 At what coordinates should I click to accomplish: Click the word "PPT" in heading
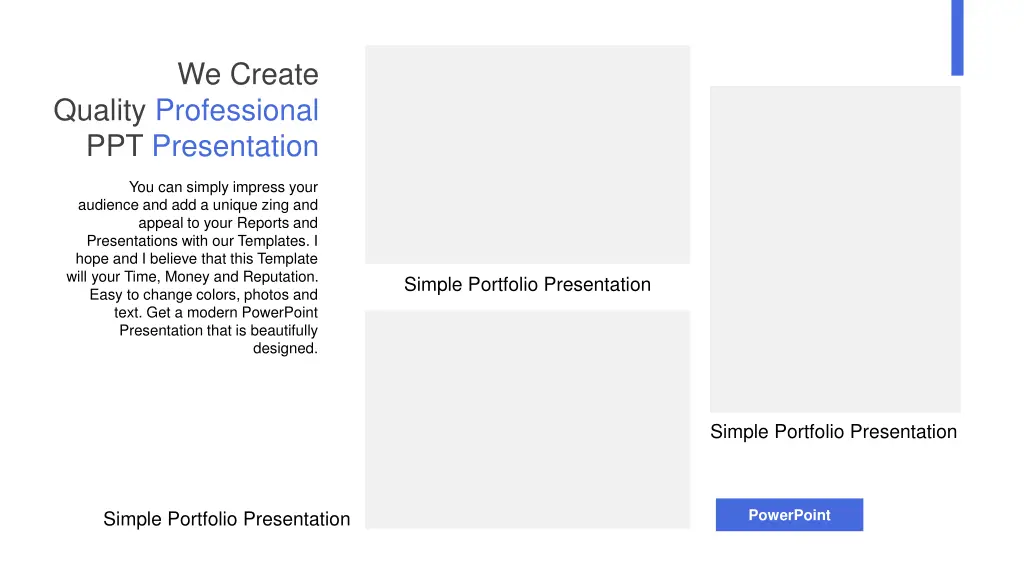click(x=114, y=146)
